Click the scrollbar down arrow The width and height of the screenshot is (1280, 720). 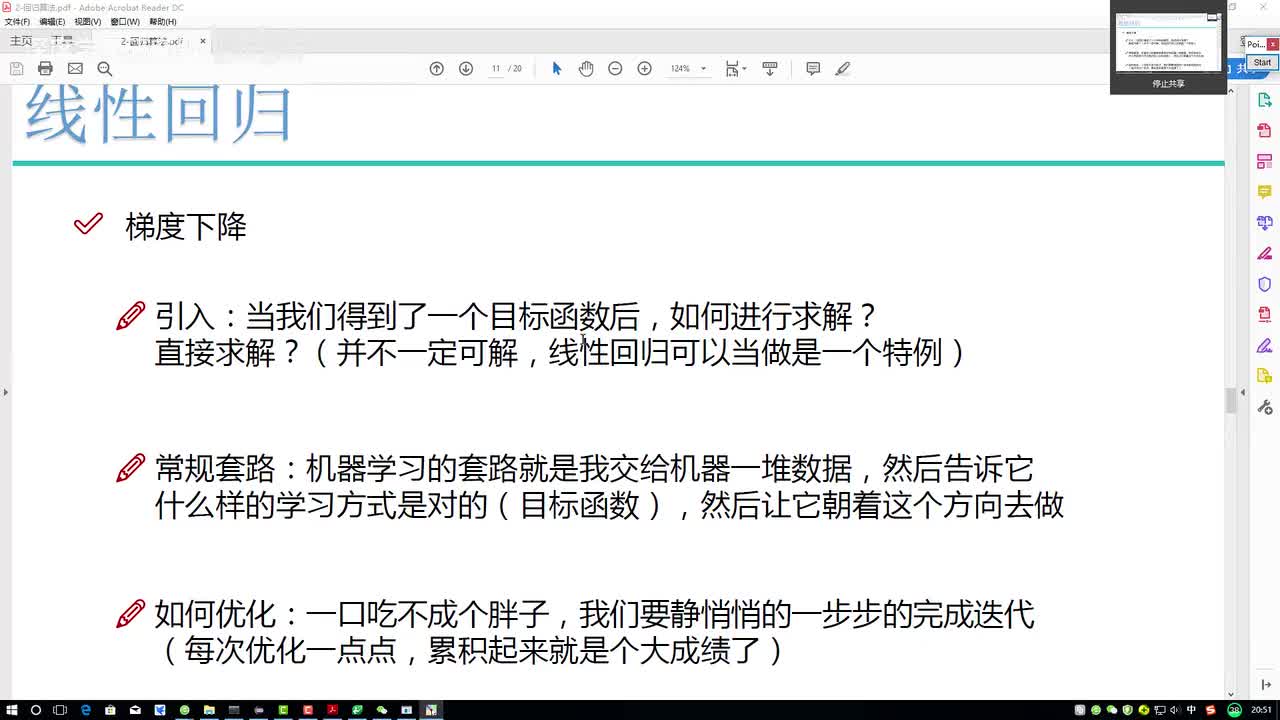(1231, 694)
